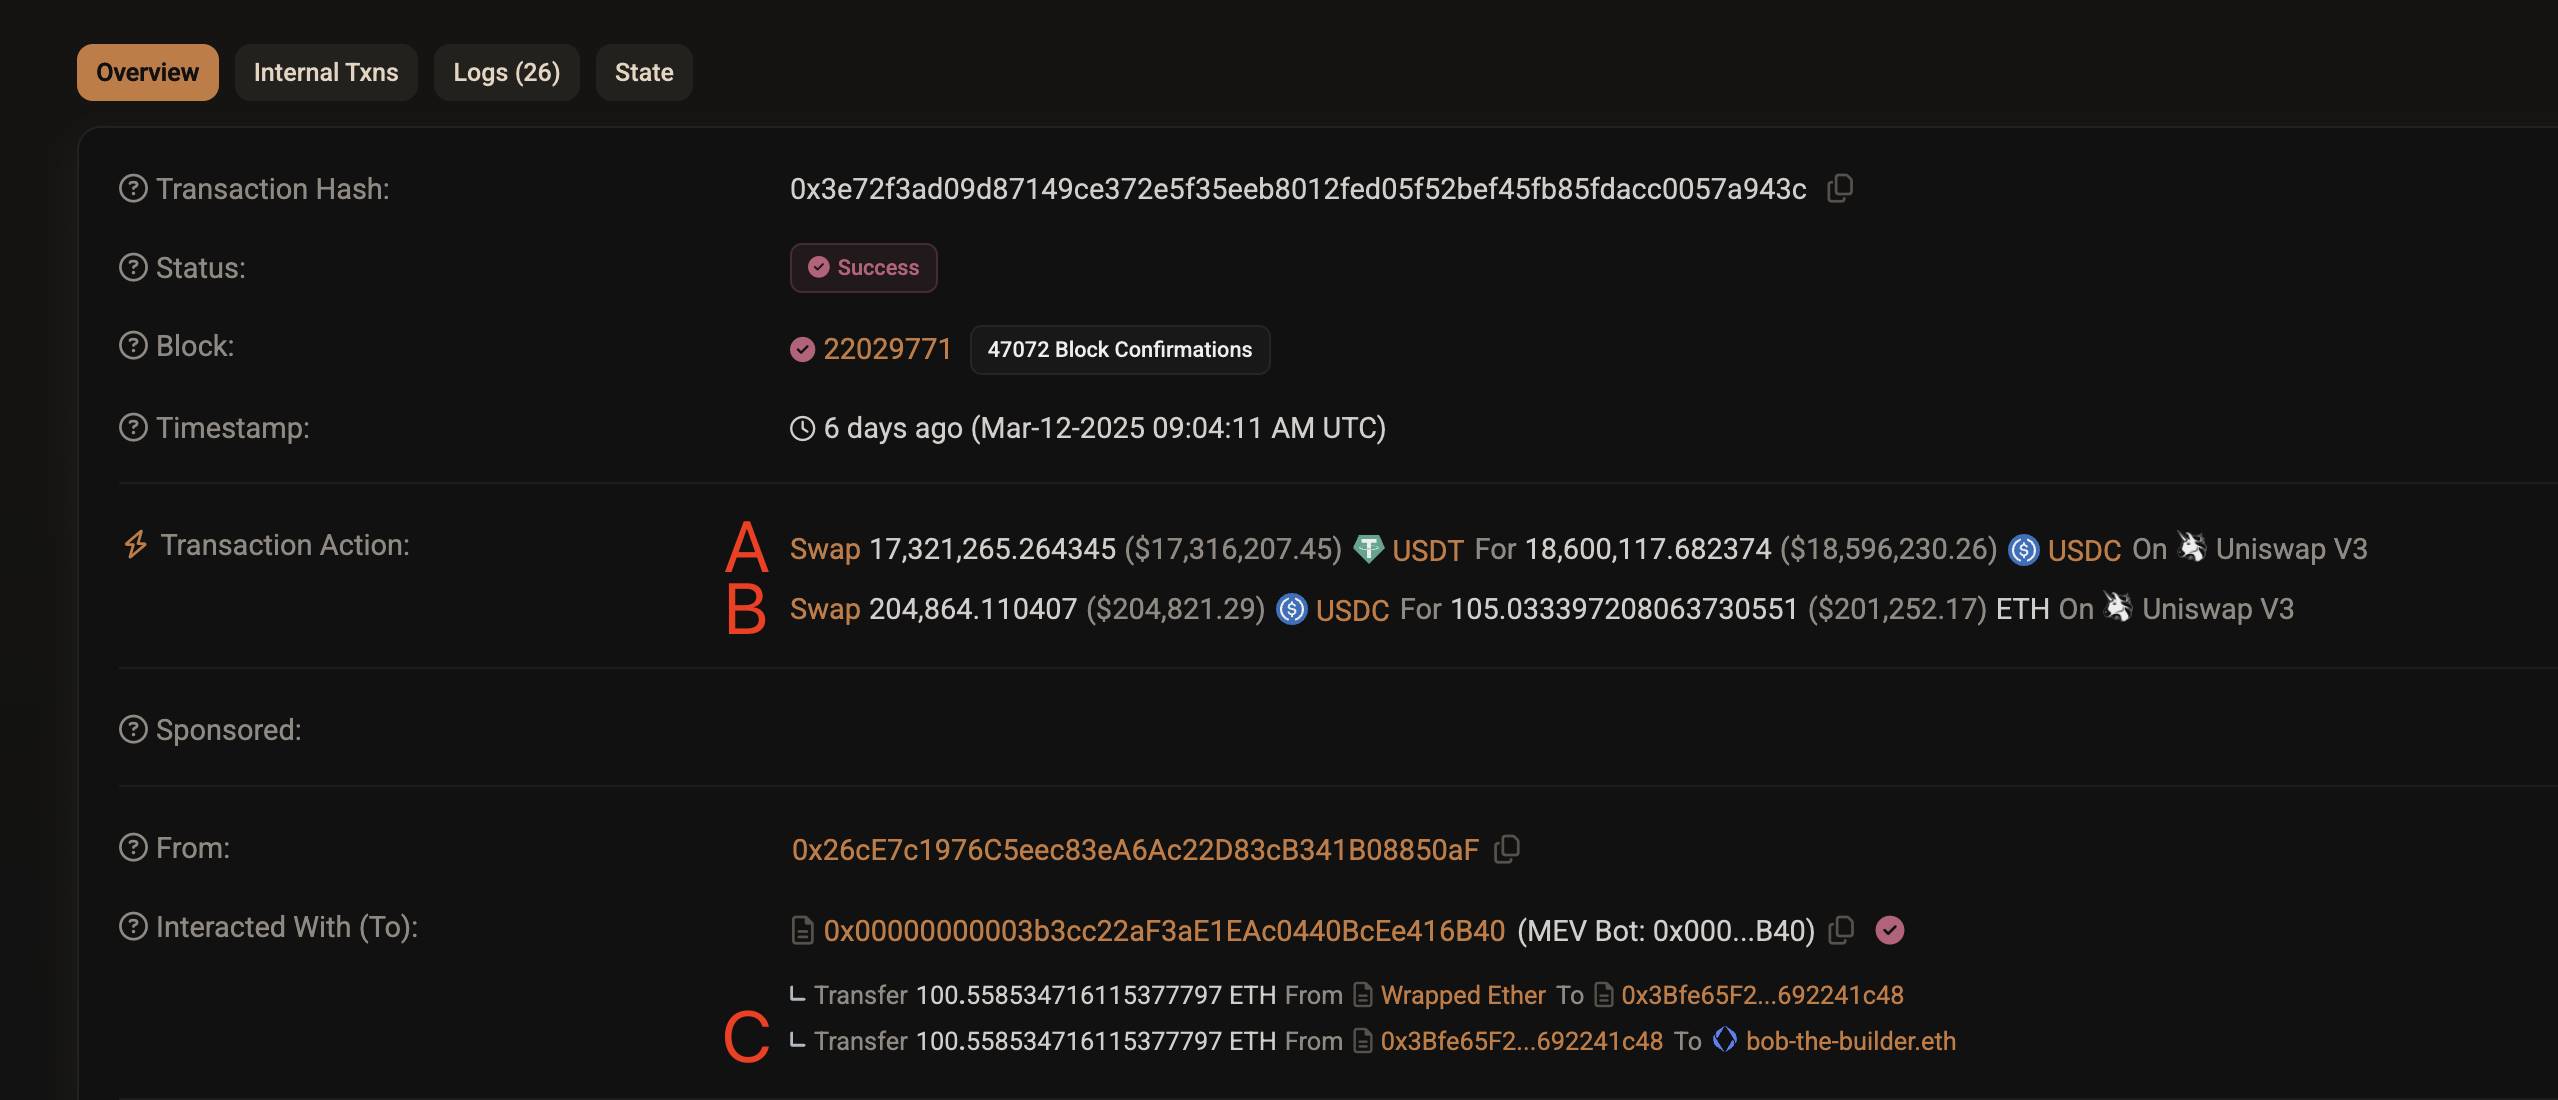Open the Logs (26) tab
2558x1100 pixels.
(x=506, y=72)
